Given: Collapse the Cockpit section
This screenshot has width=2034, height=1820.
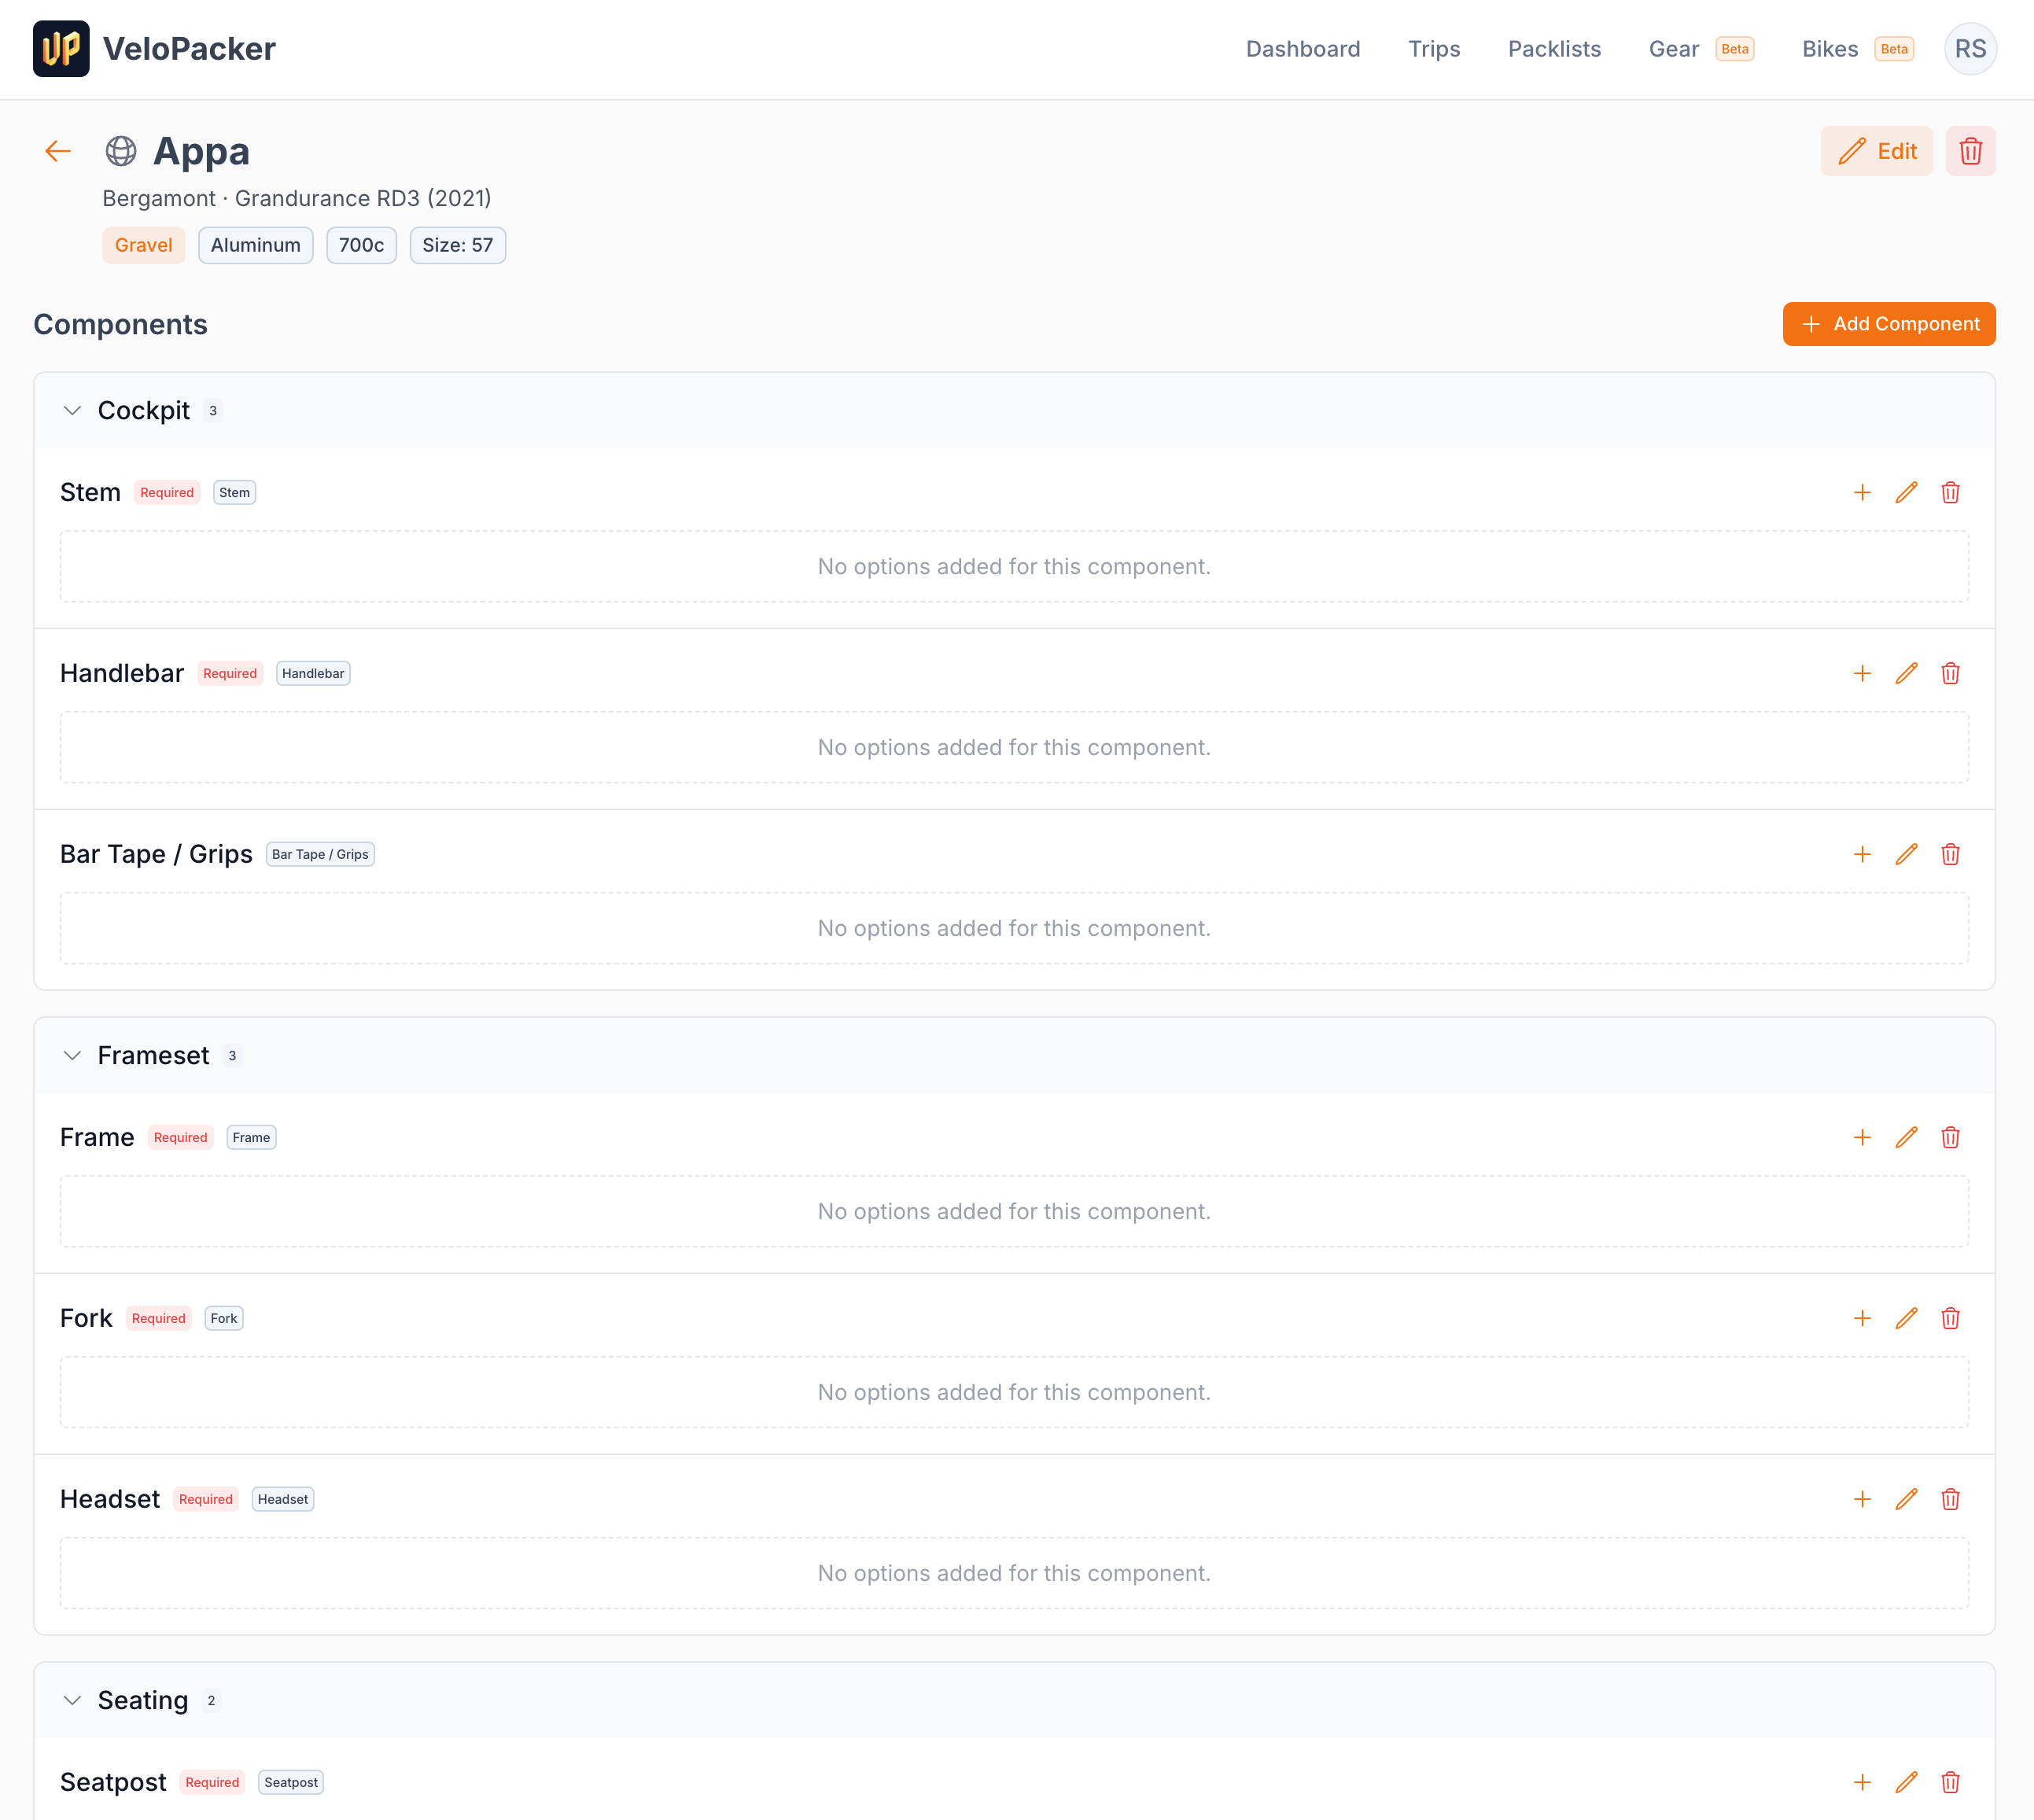Looking at the screenshot, I should pyautogui.click(x=71, y=410).
